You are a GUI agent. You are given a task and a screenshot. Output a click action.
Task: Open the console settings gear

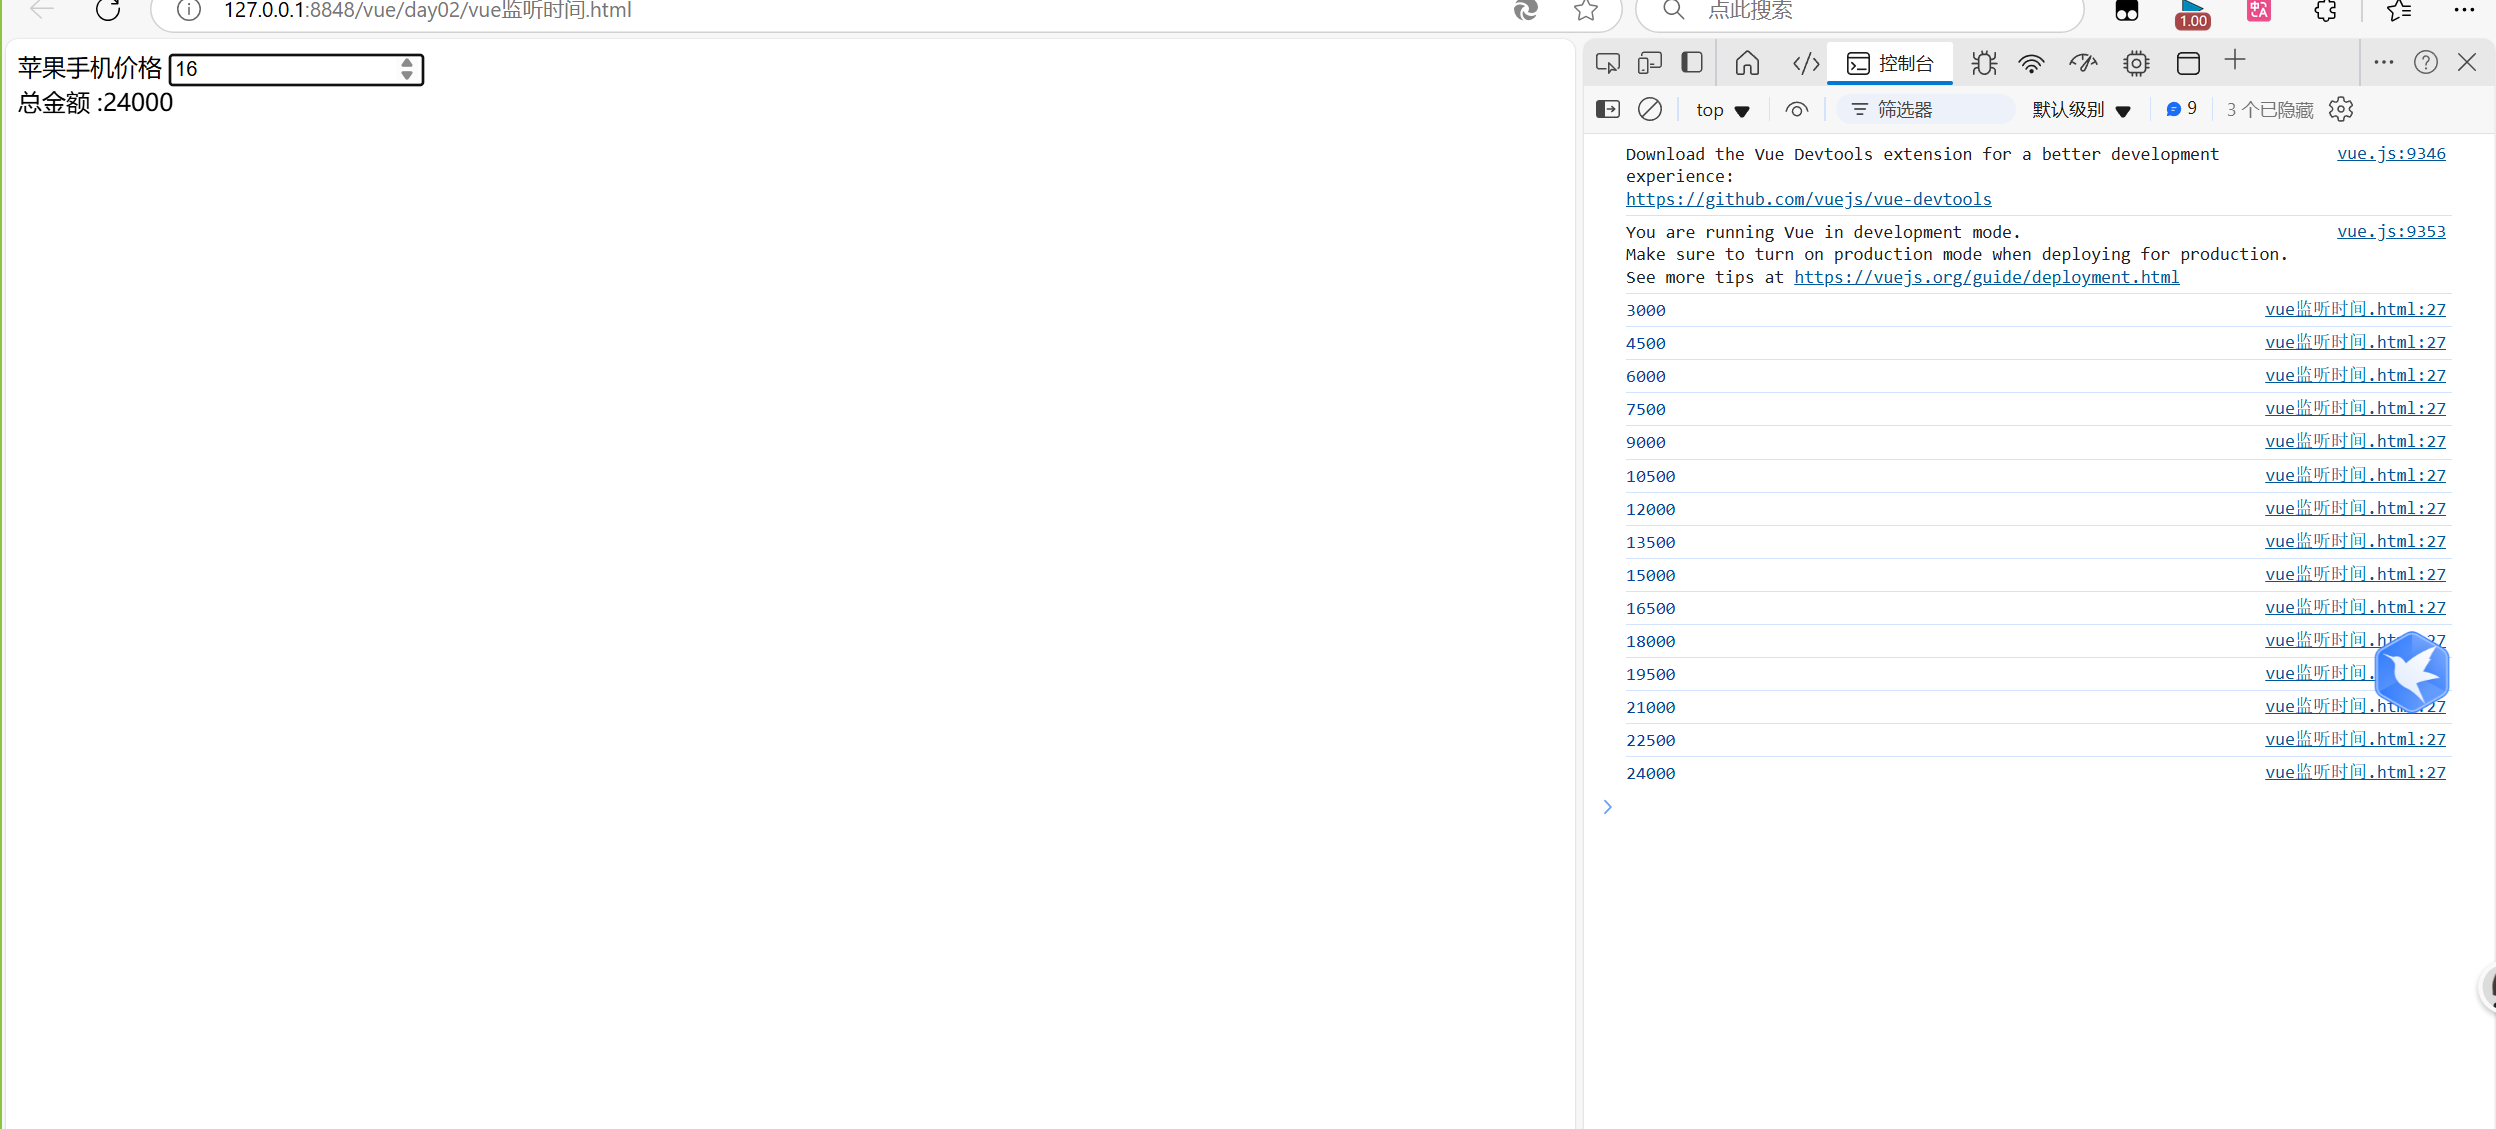tap(2341, 109)
